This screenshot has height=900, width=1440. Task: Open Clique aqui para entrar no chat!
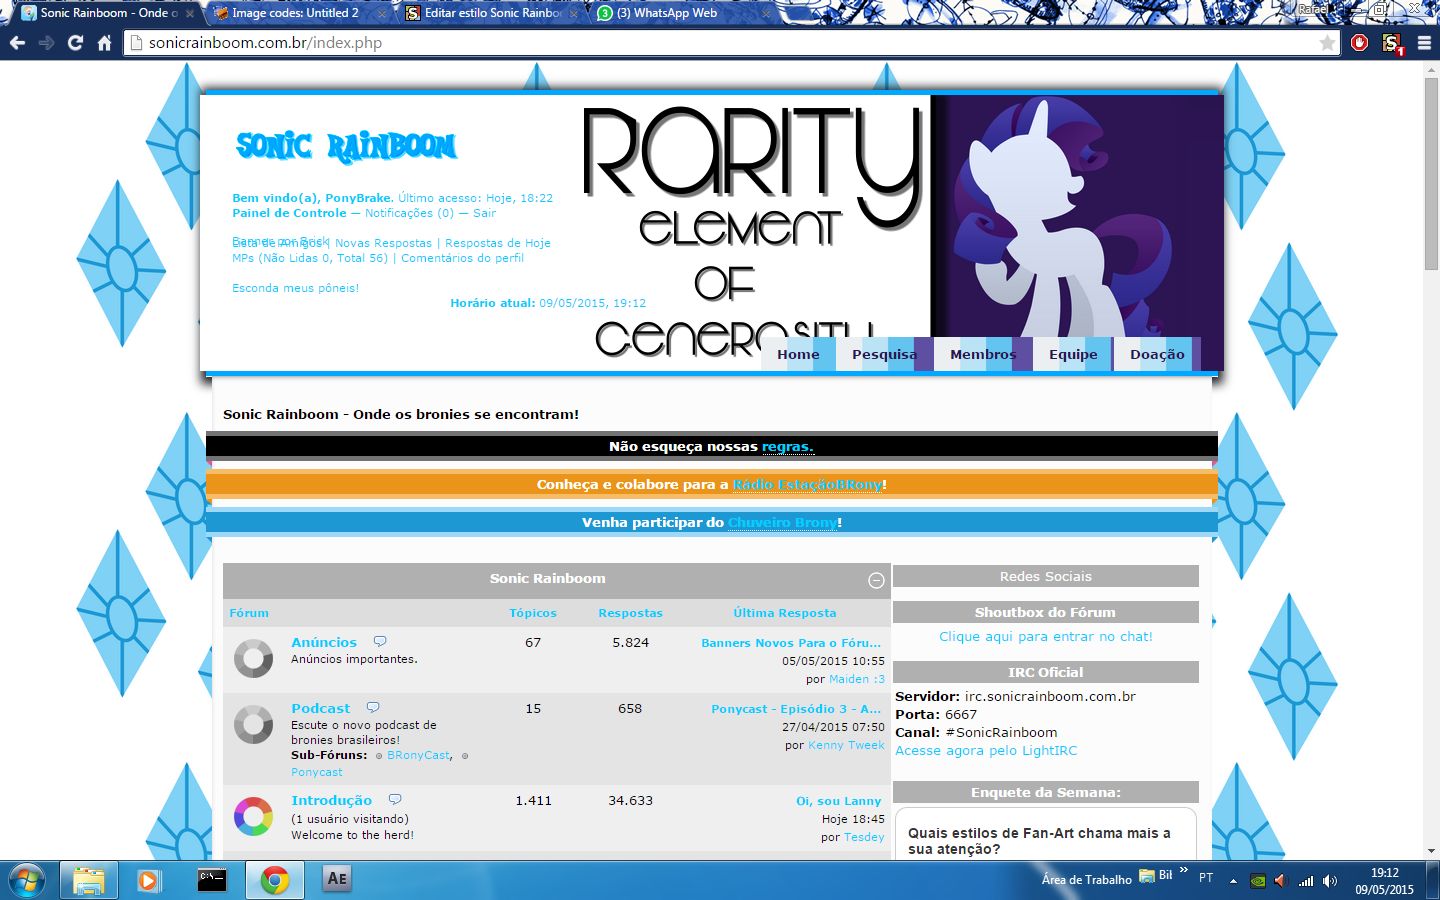[1045, 636]
